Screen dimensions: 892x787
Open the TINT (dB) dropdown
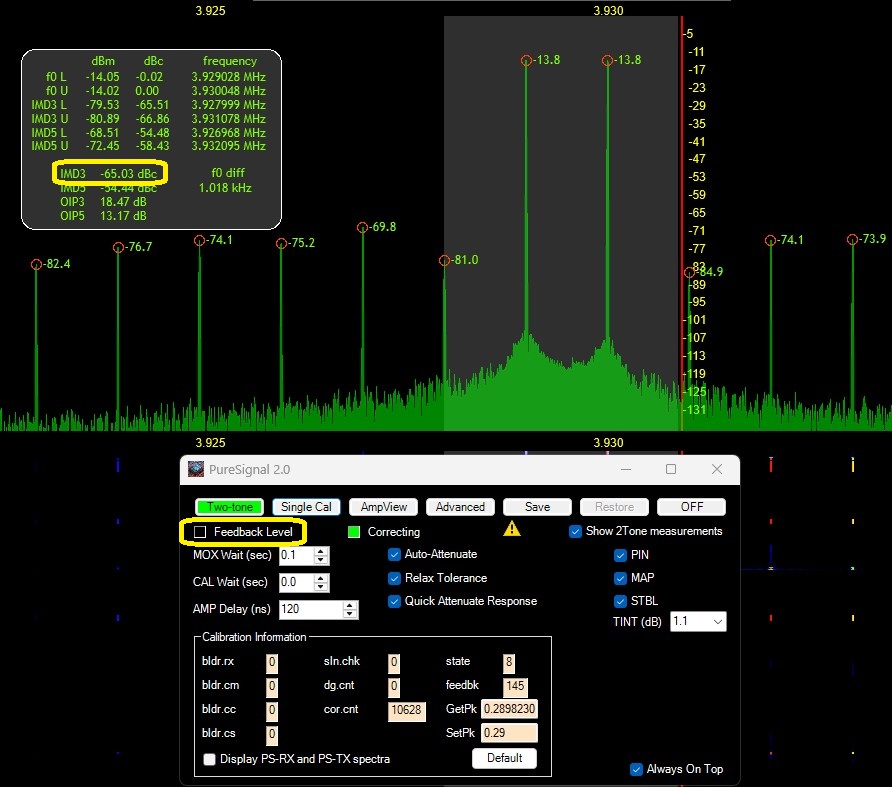coord(698,622)
